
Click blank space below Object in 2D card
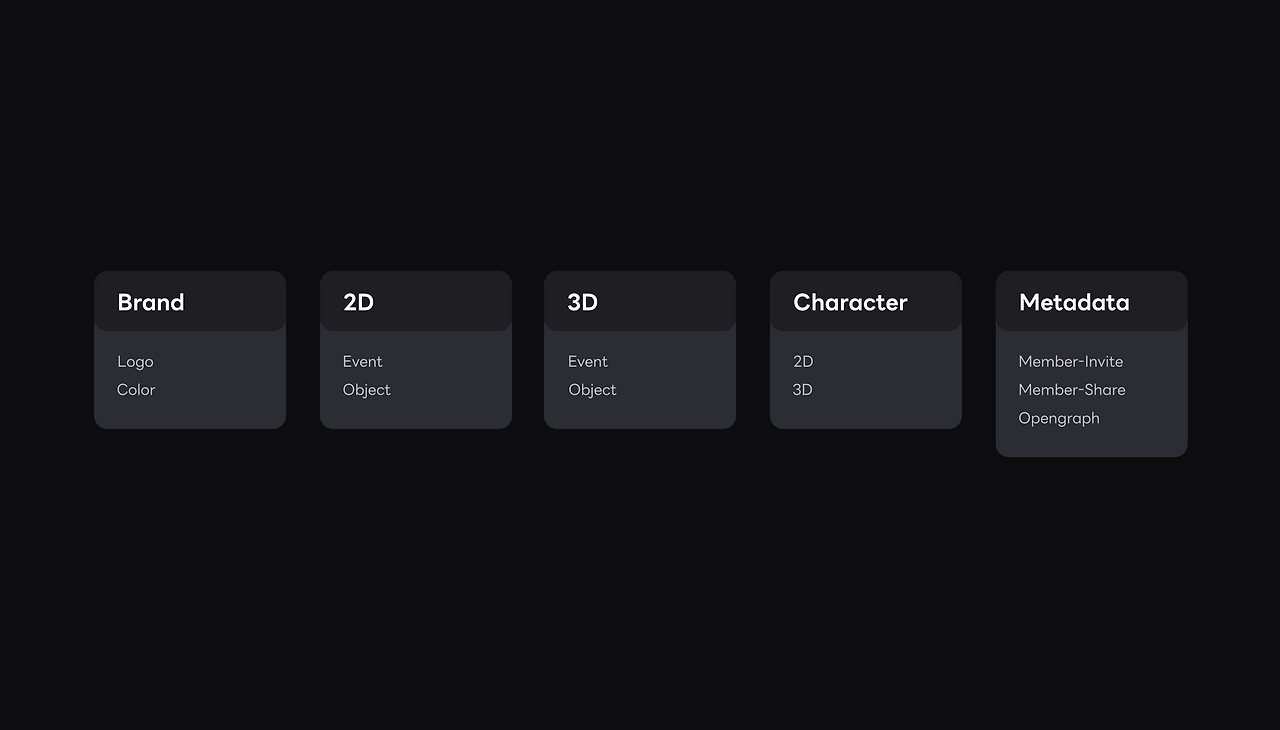(416, 415)
